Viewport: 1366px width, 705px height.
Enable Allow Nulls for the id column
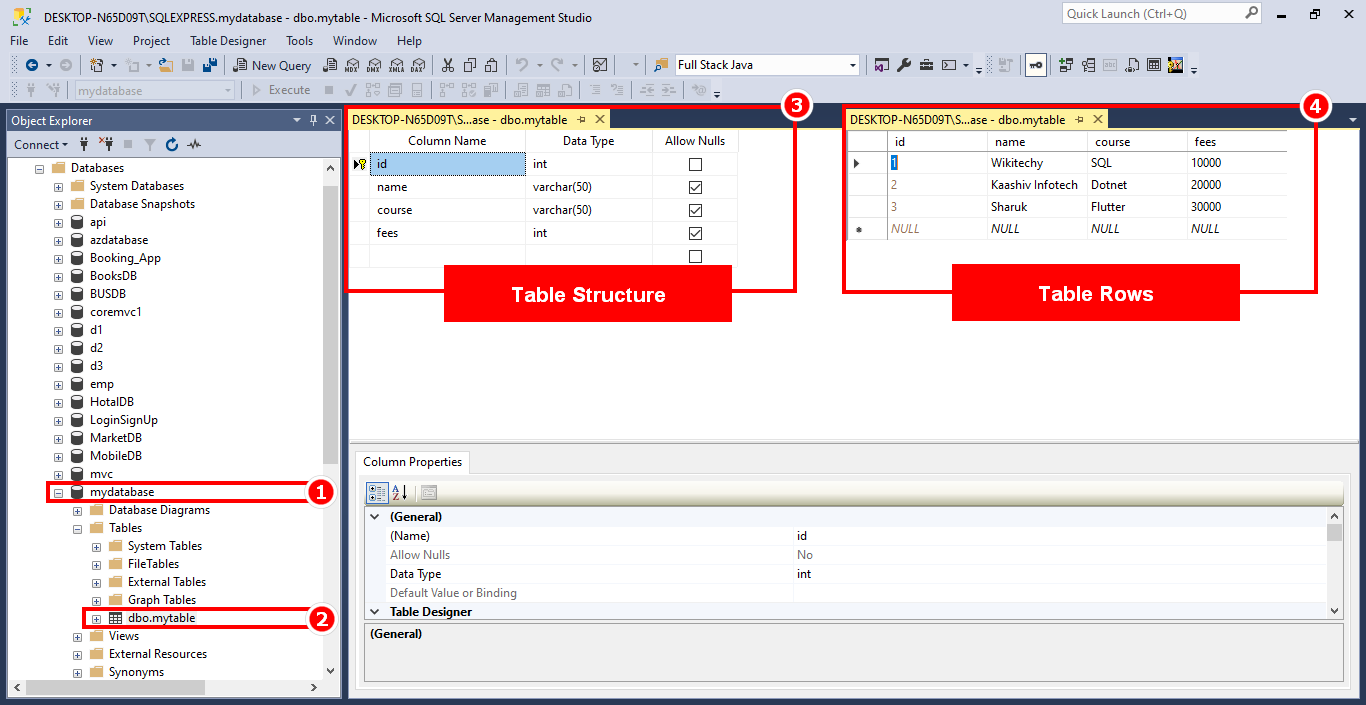coord(694,163)
